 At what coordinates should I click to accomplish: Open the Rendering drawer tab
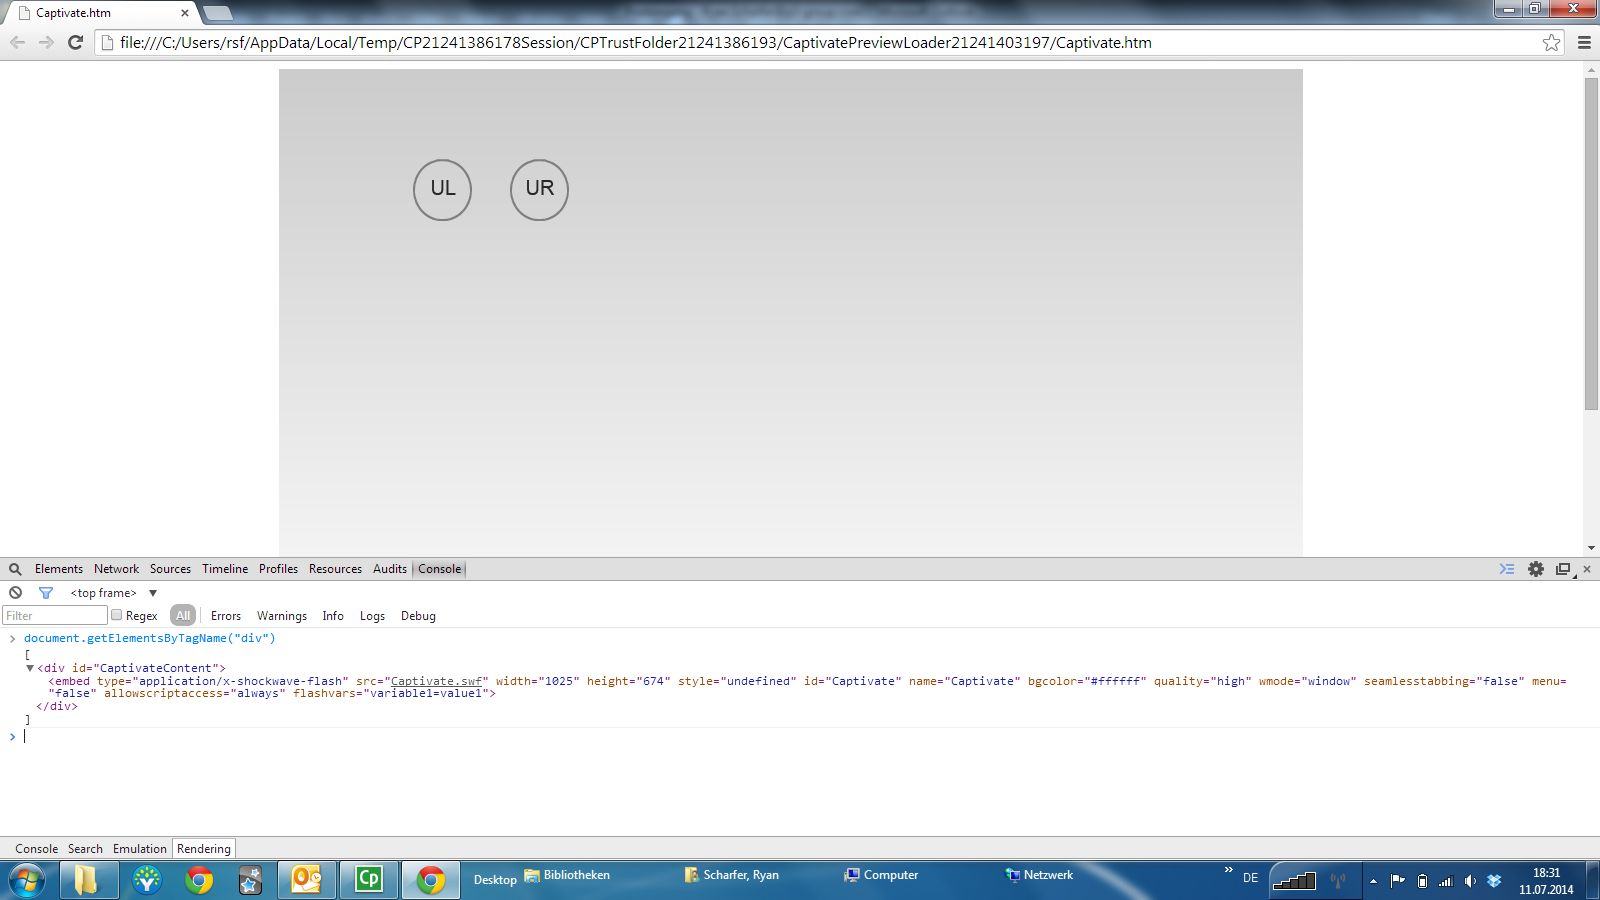203,848
